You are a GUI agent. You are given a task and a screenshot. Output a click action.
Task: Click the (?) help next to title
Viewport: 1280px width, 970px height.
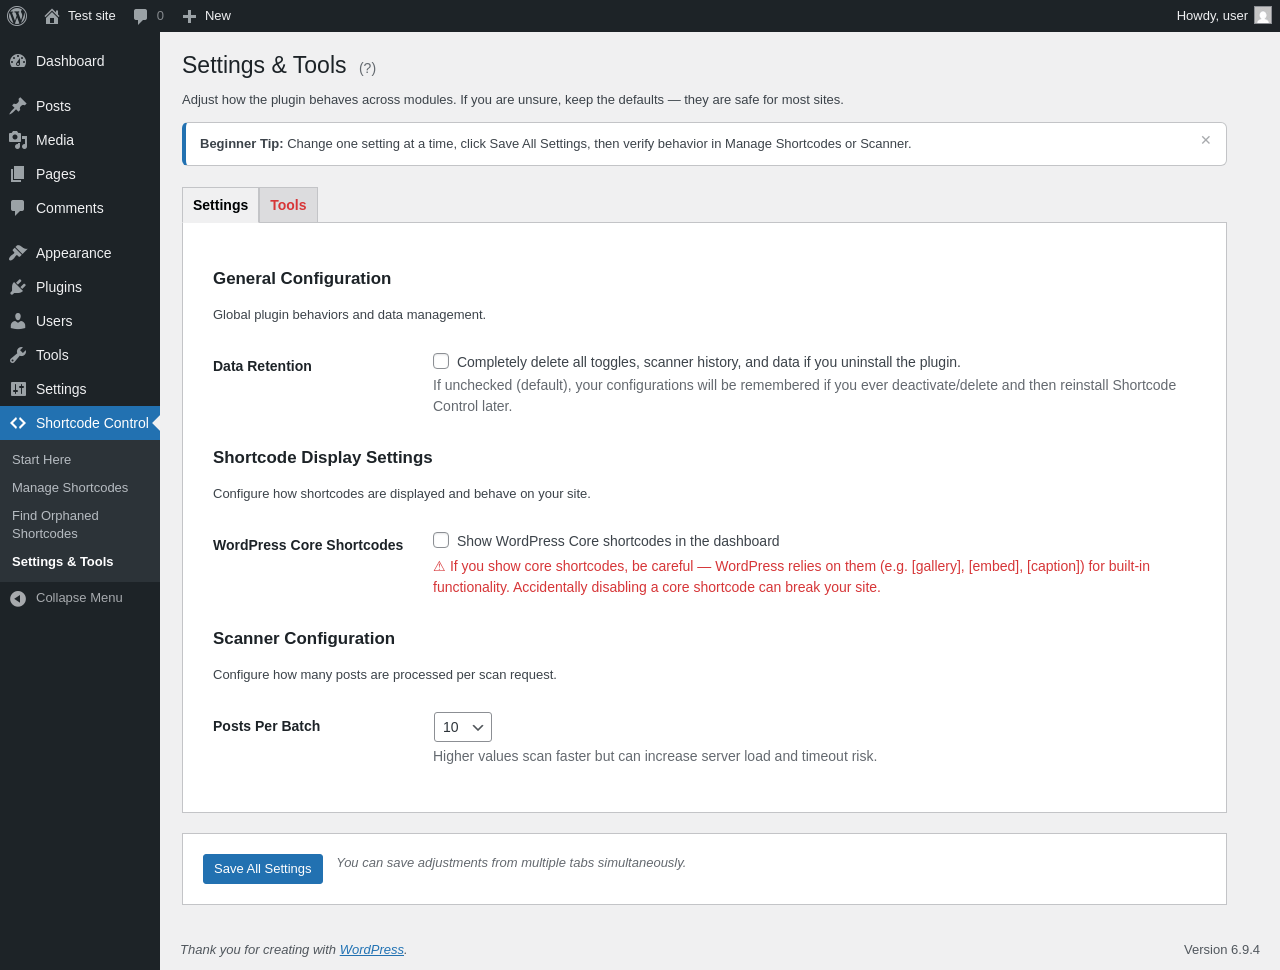point(368,68)
